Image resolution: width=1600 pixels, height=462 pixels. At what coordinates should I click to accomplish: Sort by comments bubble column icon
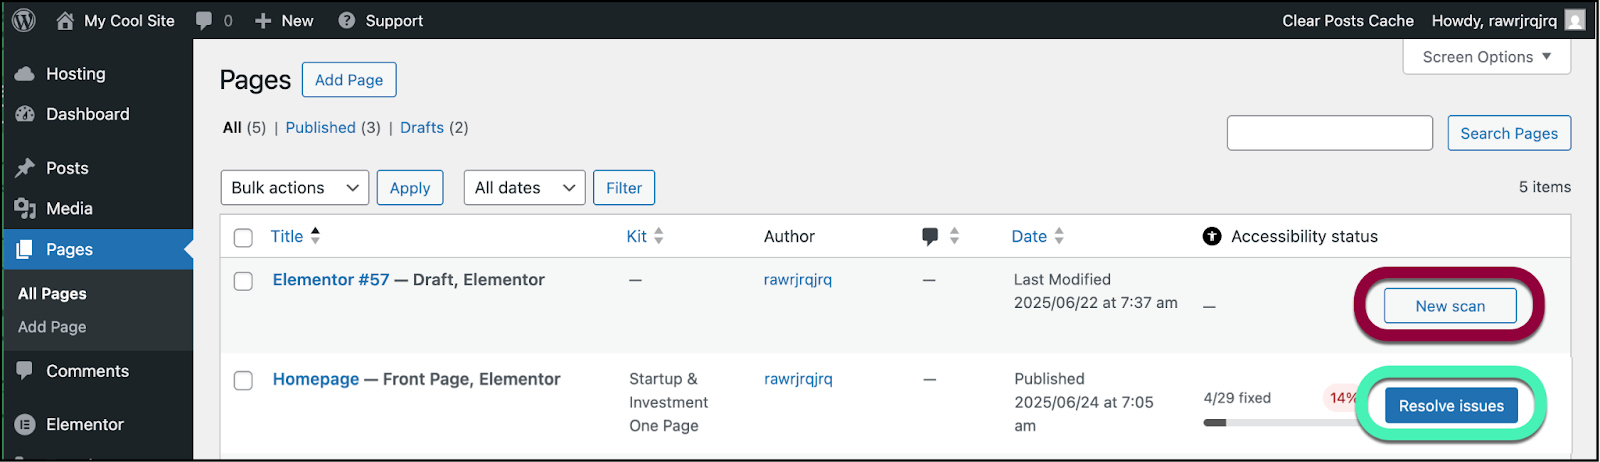click(931, 236)
